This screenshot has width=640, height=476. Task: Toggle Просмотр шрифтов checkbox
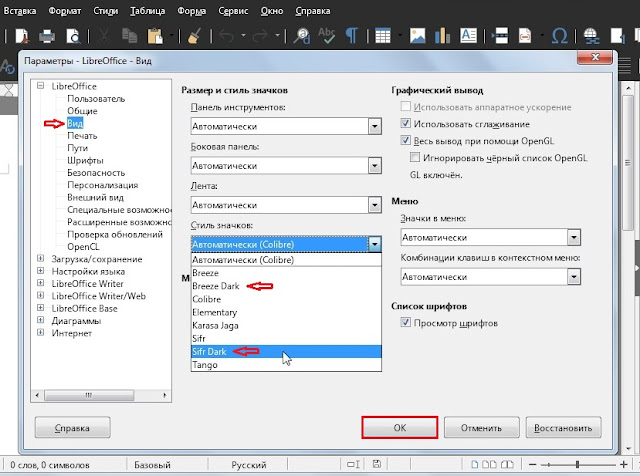coord(405,323)
